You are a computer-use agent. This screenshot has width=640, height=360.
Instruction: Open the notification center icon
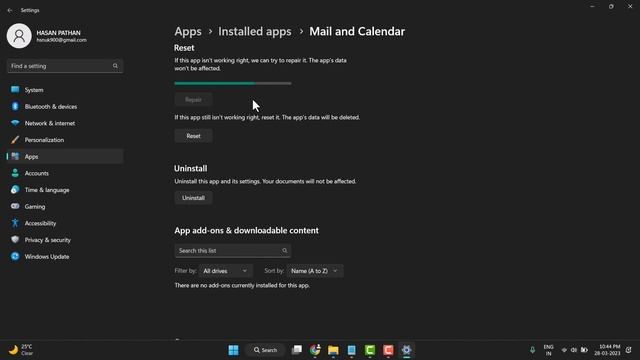point(629,350)
